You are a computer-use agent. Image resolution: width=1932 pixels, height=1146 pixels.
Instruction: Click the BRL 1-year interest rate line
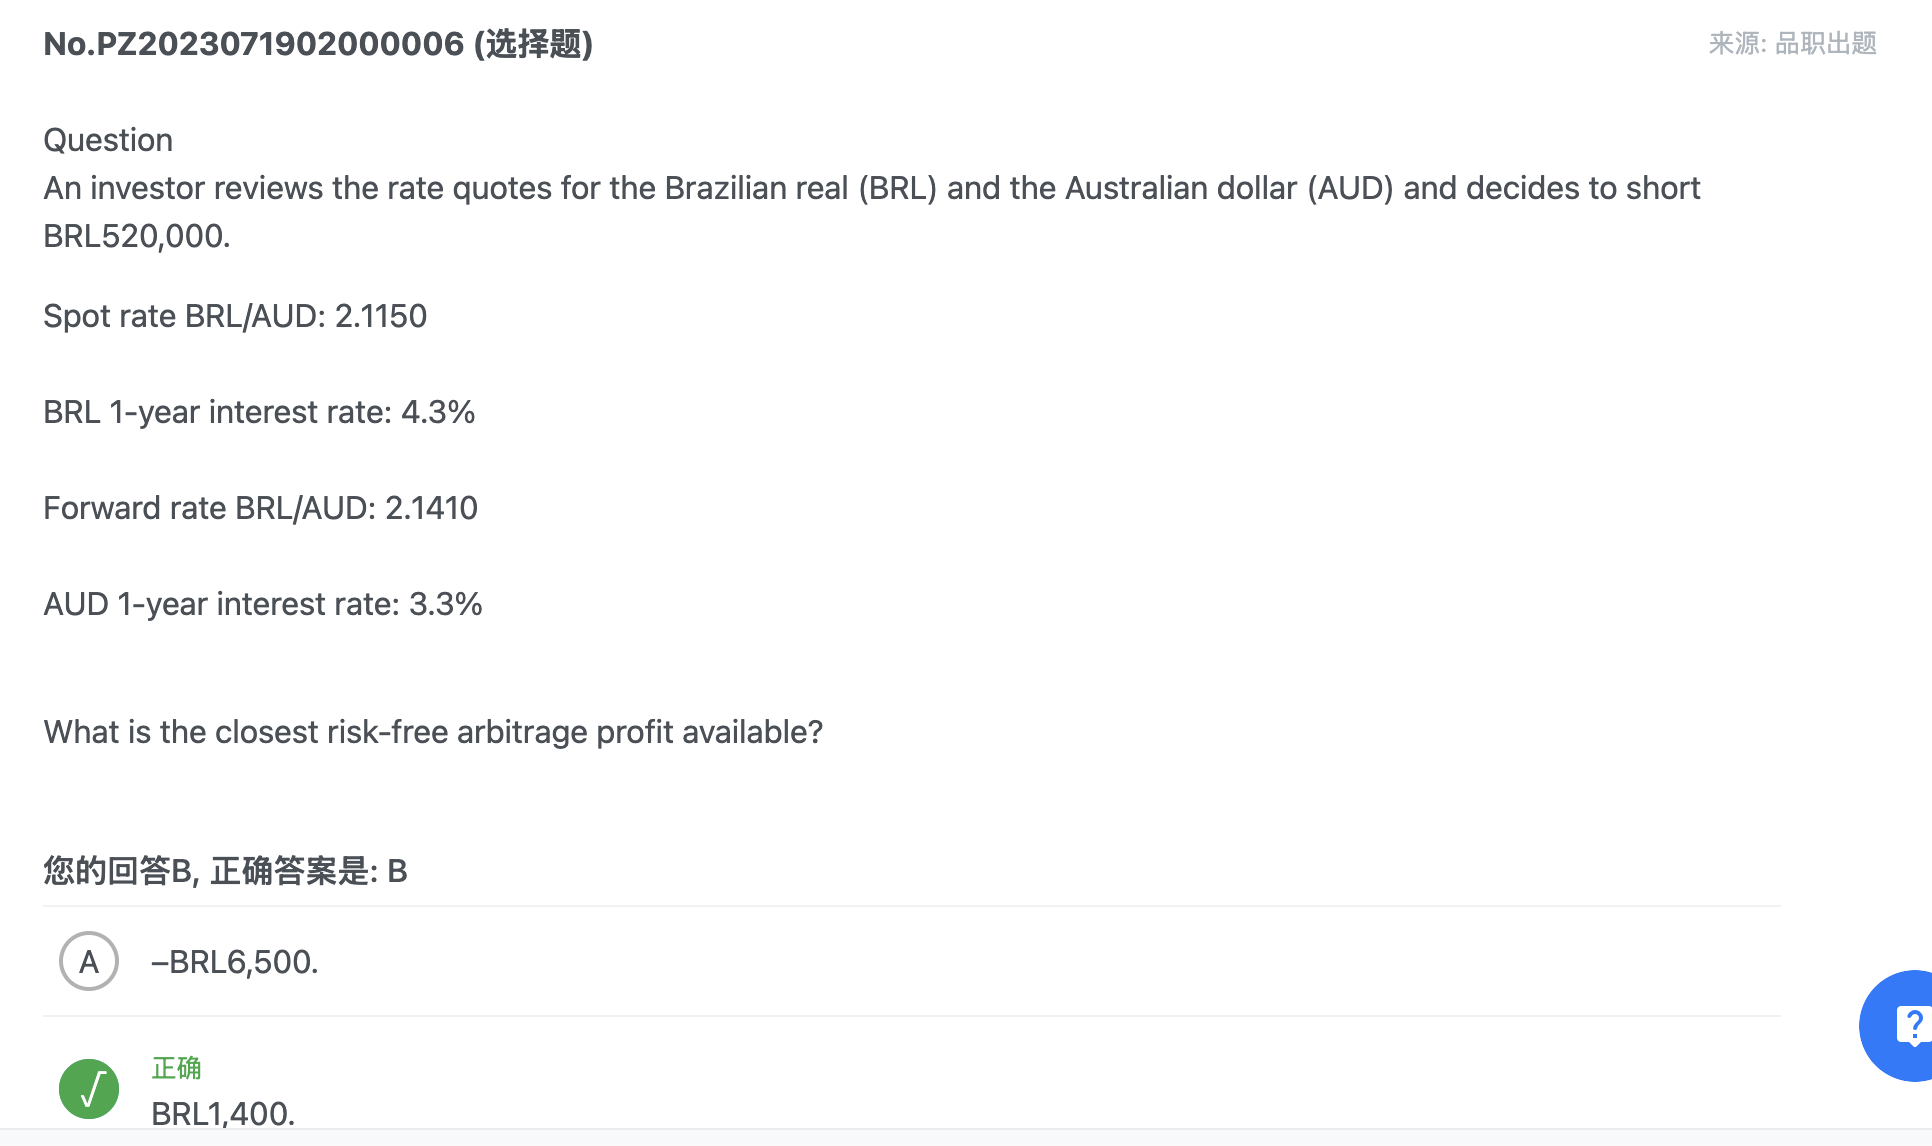[x=259, y=412]
